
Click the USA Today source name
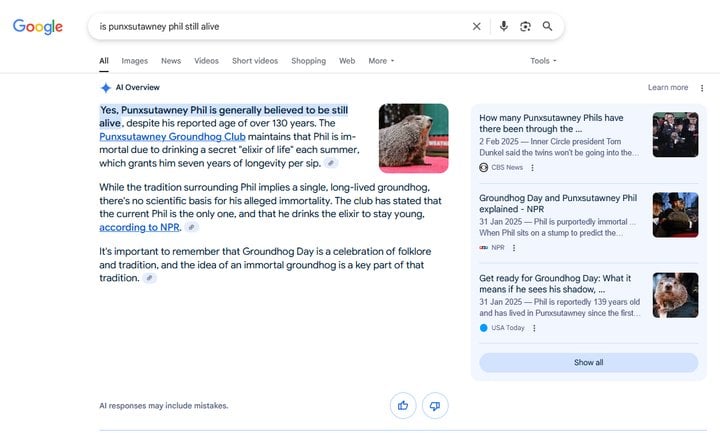coord(508,328)
